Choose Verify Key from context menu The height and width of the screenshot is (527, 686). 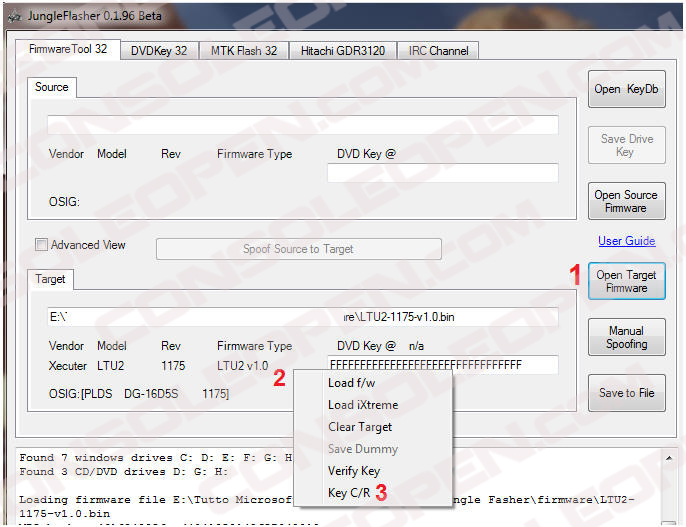coord(373,471)
